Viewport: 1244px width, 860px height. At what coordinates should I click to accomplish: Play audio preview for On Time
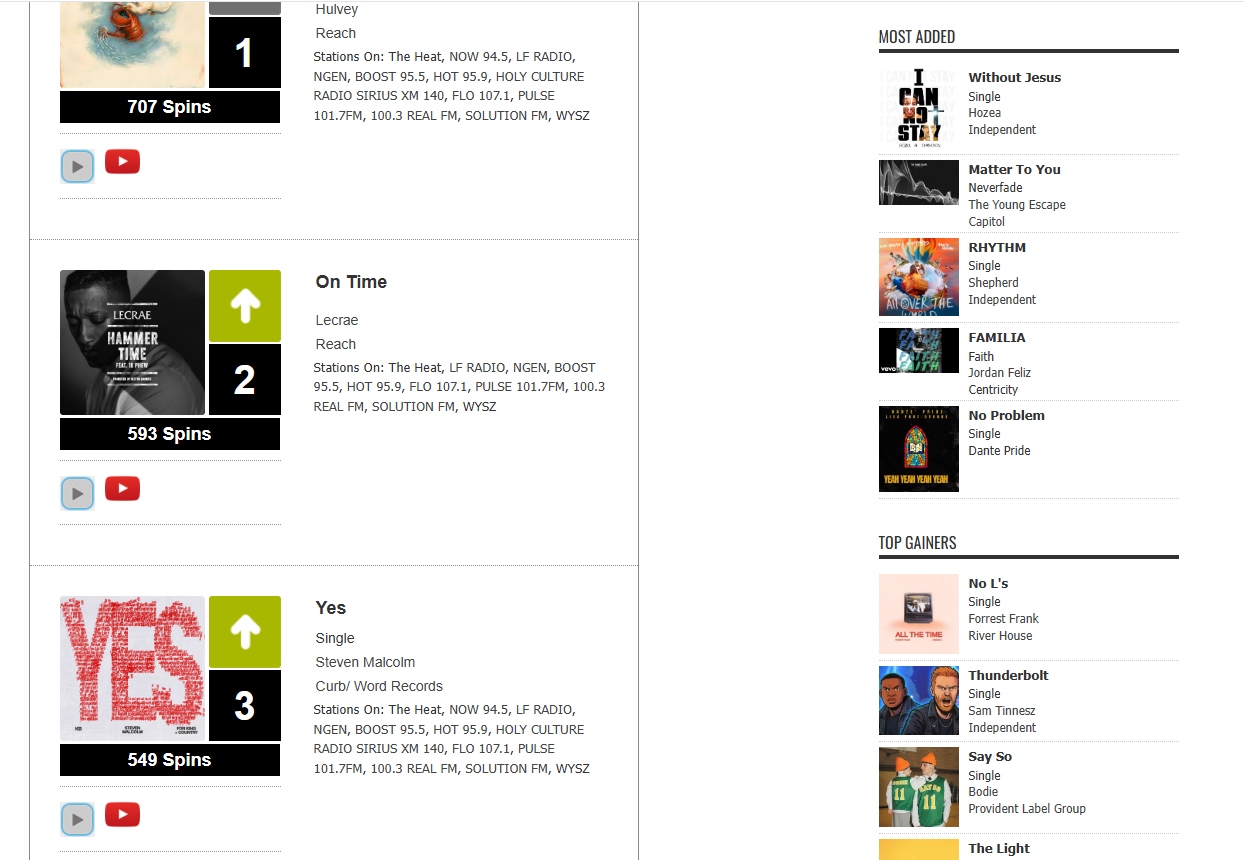(x=77, y=493)
